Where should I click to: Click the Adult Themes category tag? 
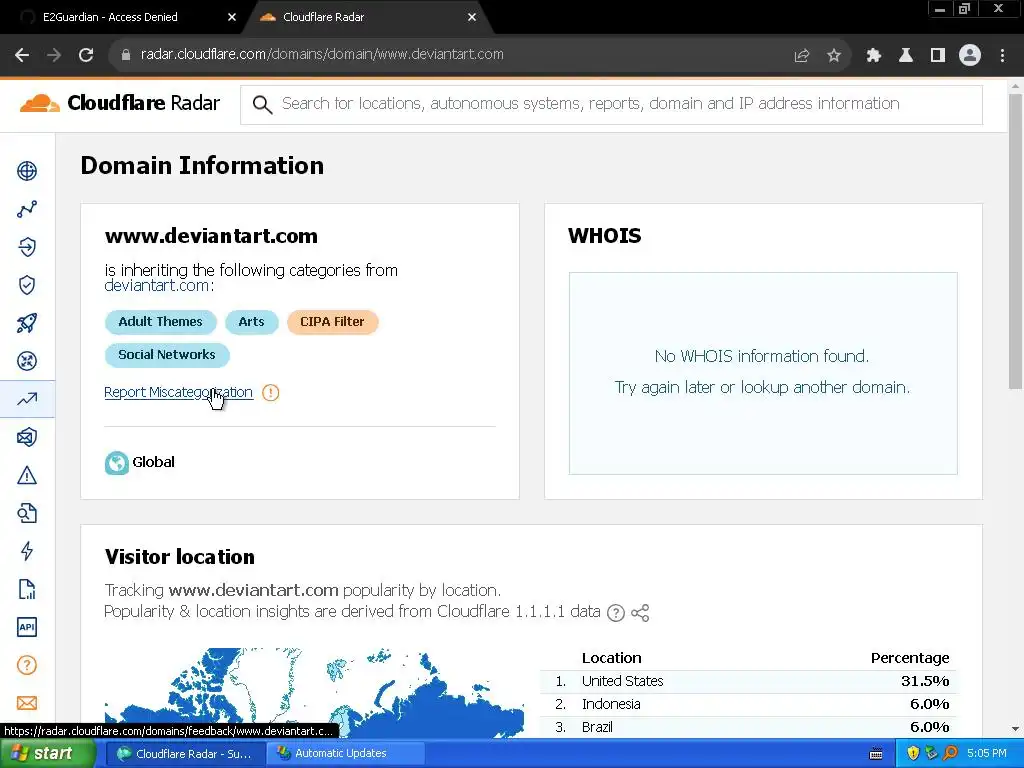click(161, 322)
